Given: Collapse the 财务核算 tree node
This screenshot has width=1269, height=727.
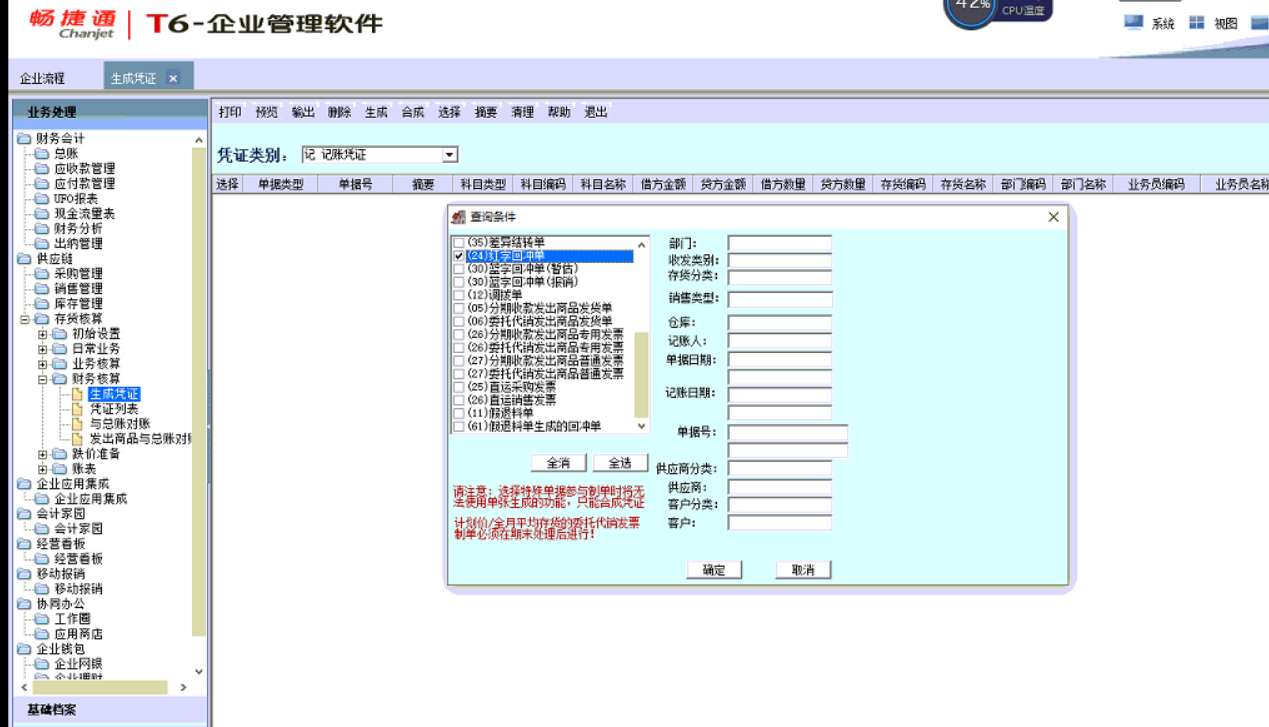Looking at the screenshot, I should (x=43, y=379).
